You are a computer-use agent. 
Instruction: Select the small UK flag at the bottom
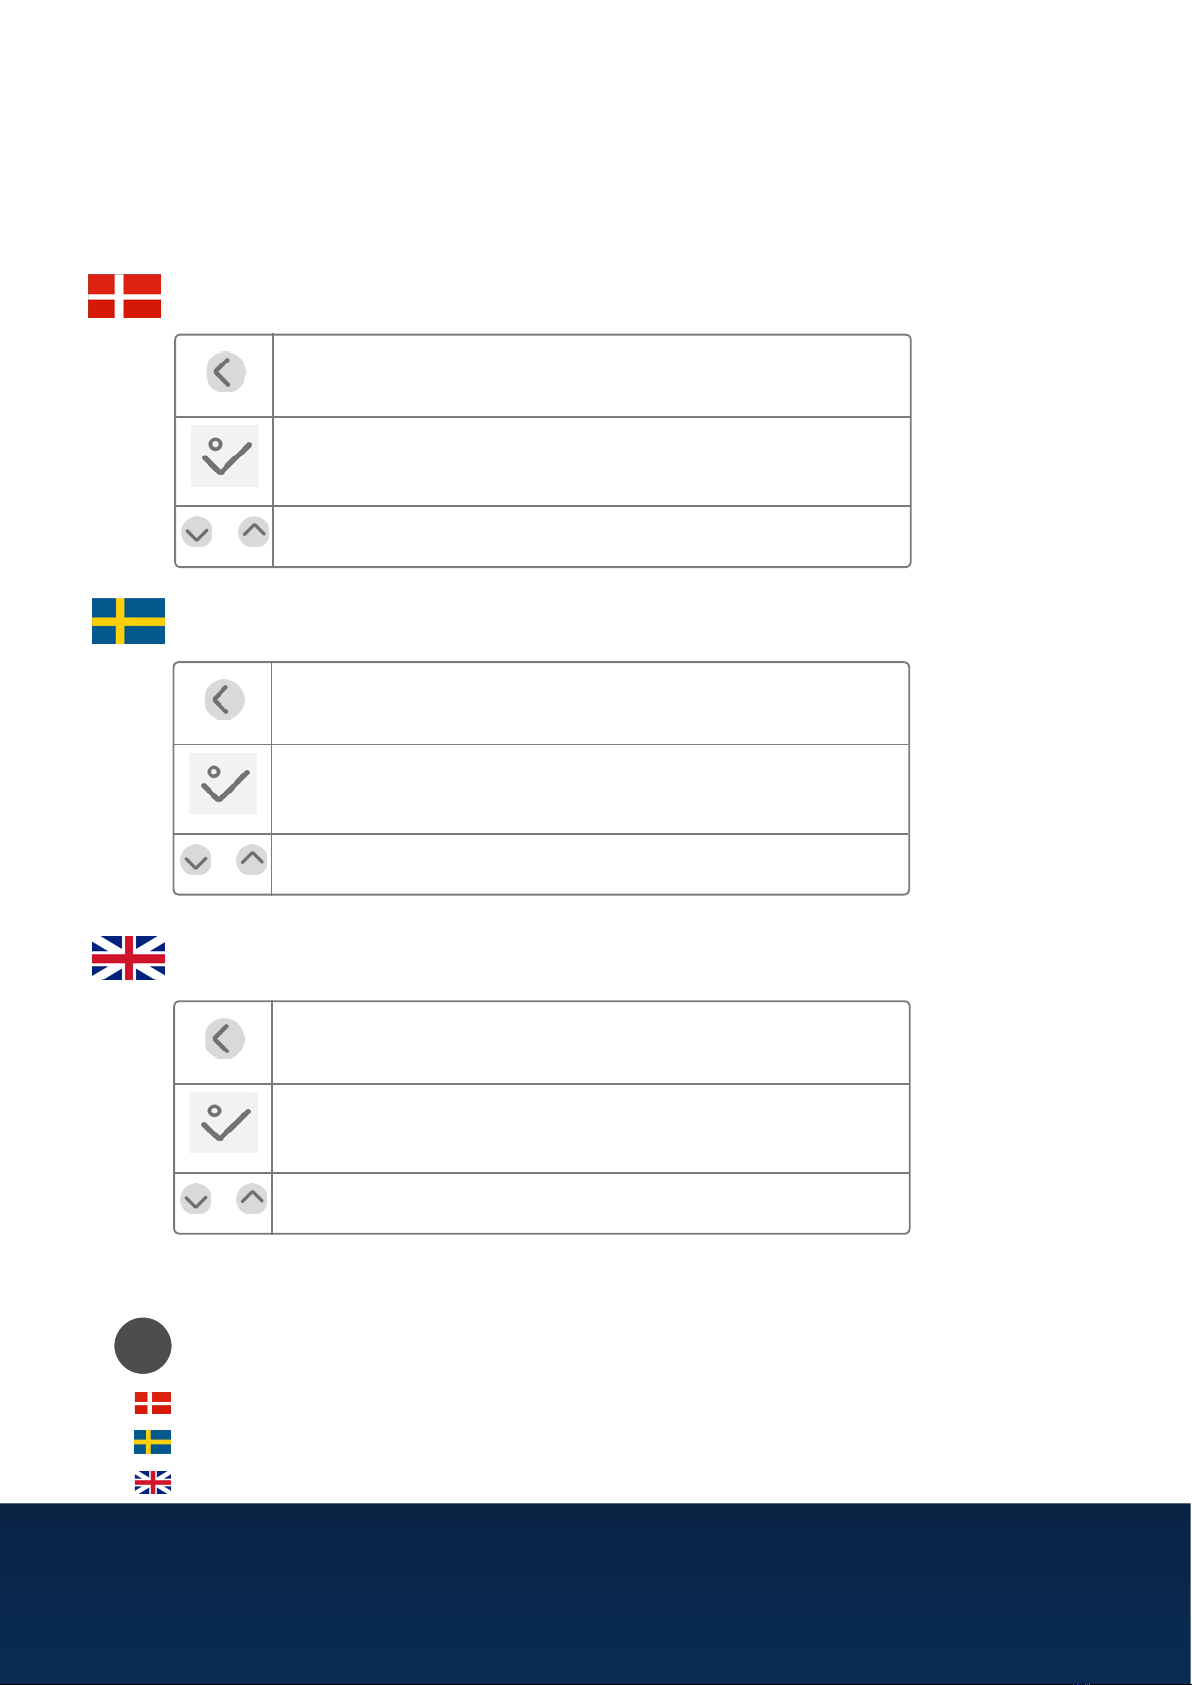tap(153, 1482)
